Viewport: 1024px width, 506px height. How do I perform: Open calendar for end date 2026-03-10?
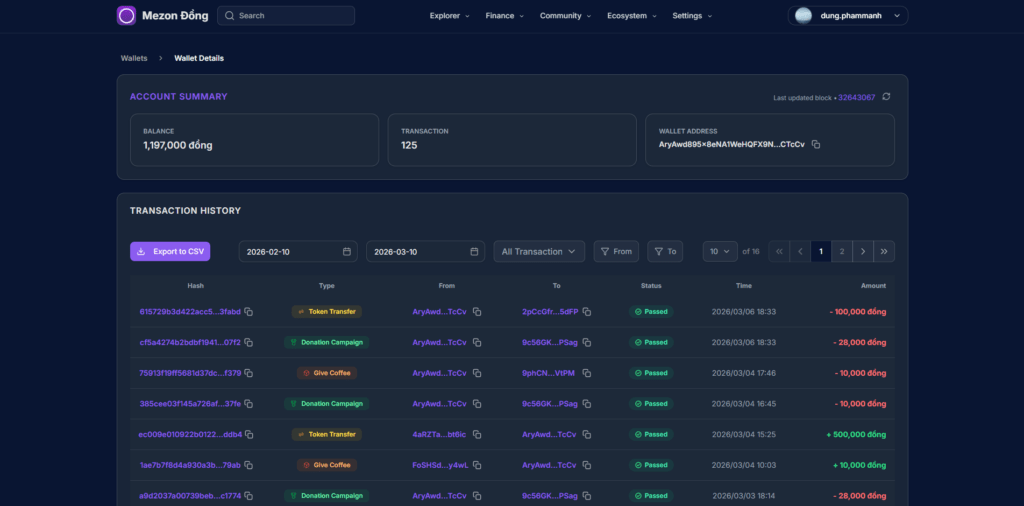[x=474, y=252]
